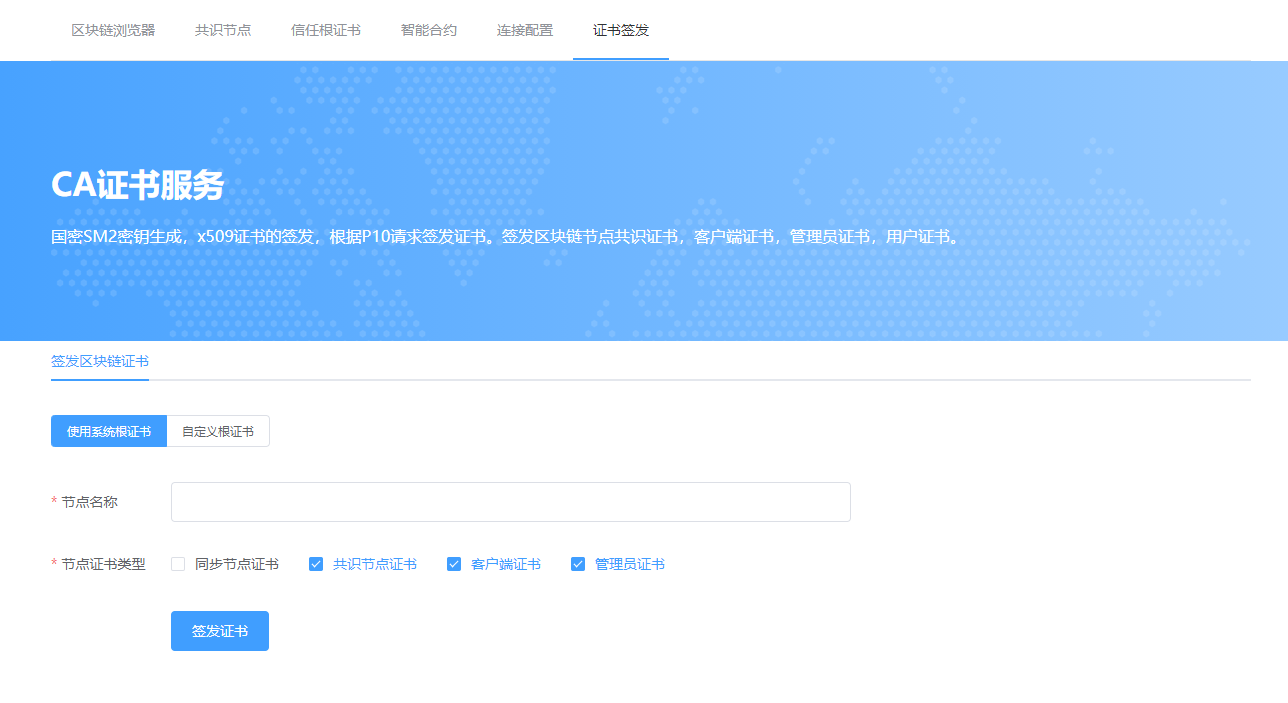This screenshot has width=1288, height=703.
Task: Open the 智能合约 navigation tab
Action: tap(429, 30)
